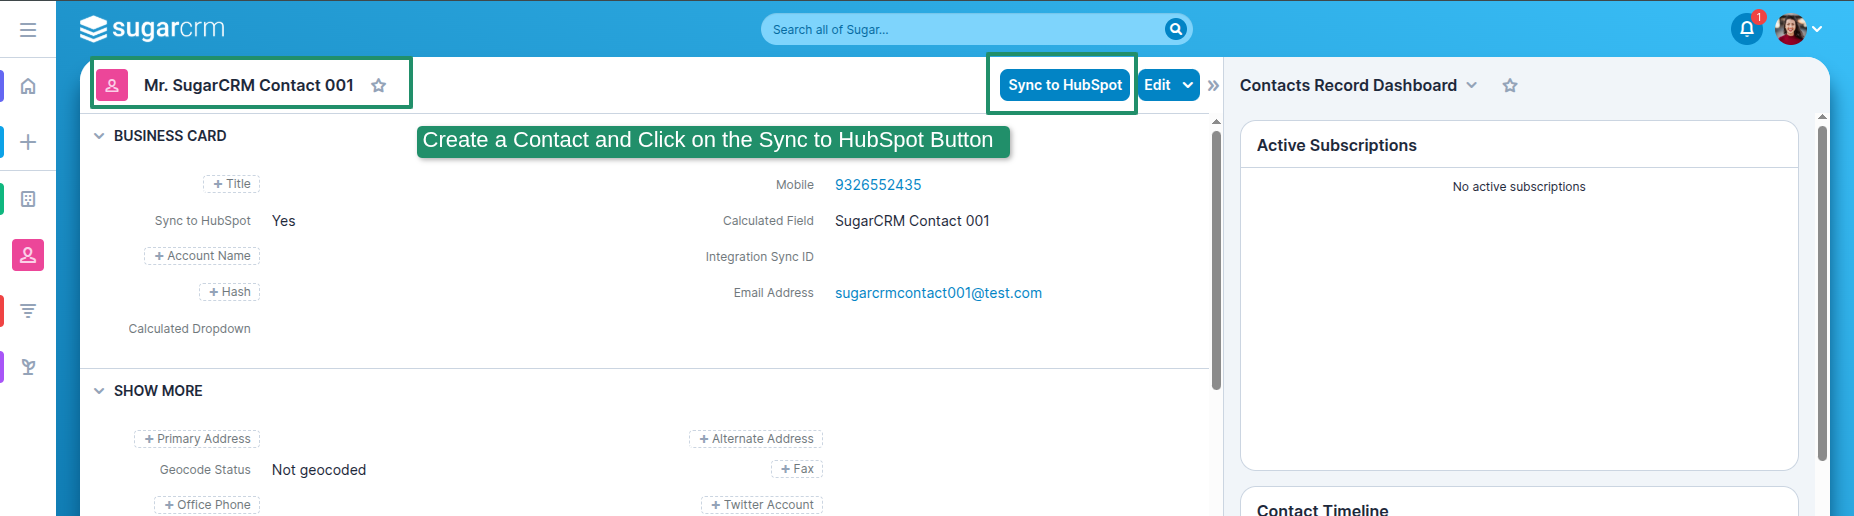Collapse the BUSINESS CARD section
This screenshot has width=1854, height=516.
[x=99, y=136]
